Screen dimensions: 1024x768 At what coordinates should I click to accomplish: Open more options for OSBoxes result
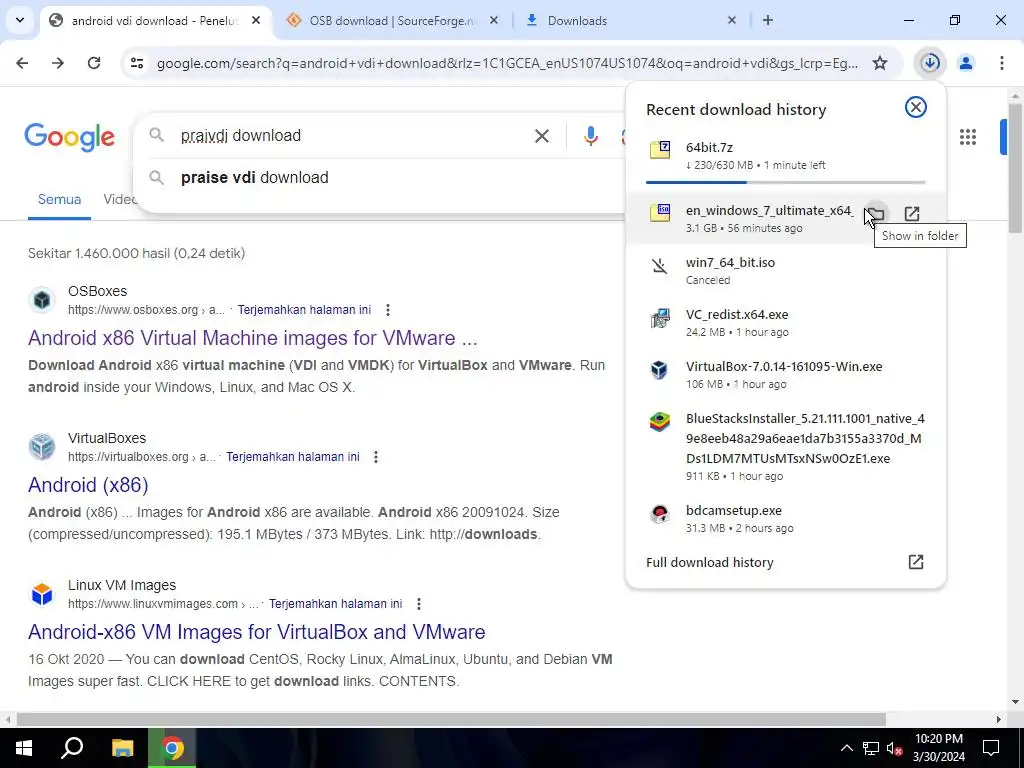click(388, 310)
